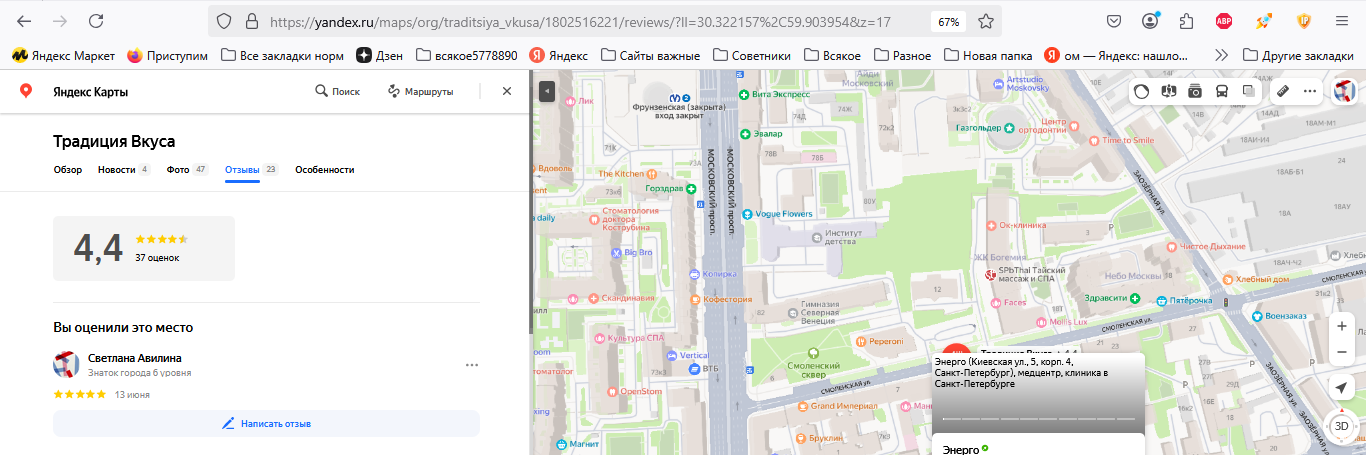Click the 37 оценок text
The image size is (1366, 455).
157,258
